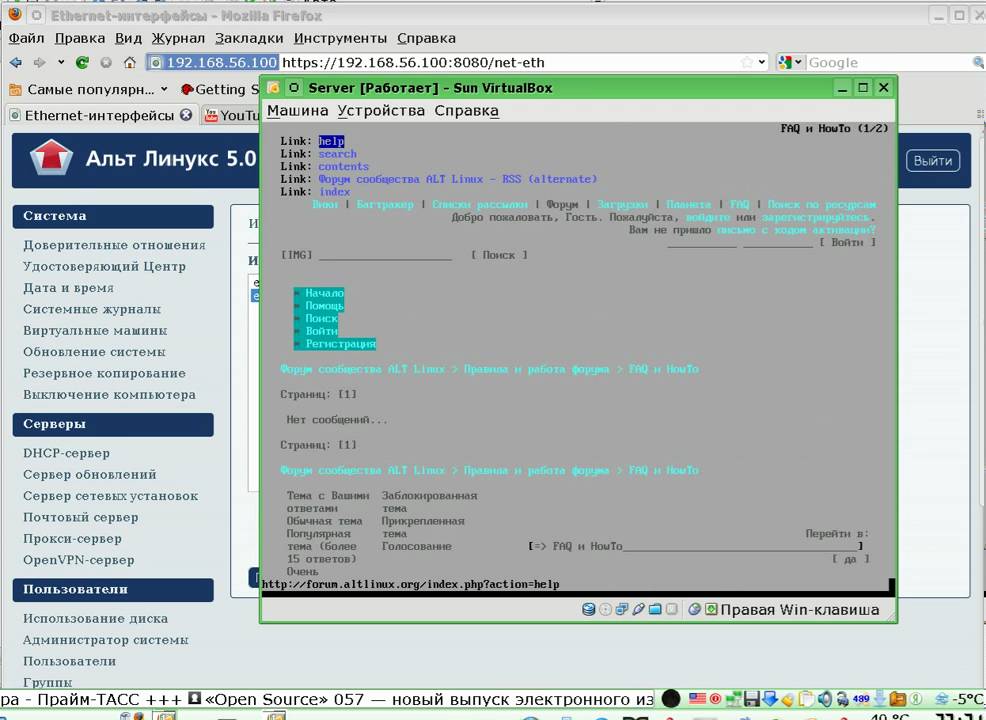Click VirtualBox optical disc status icon
This screenshot has height=720, width=986.
(605, 609)
